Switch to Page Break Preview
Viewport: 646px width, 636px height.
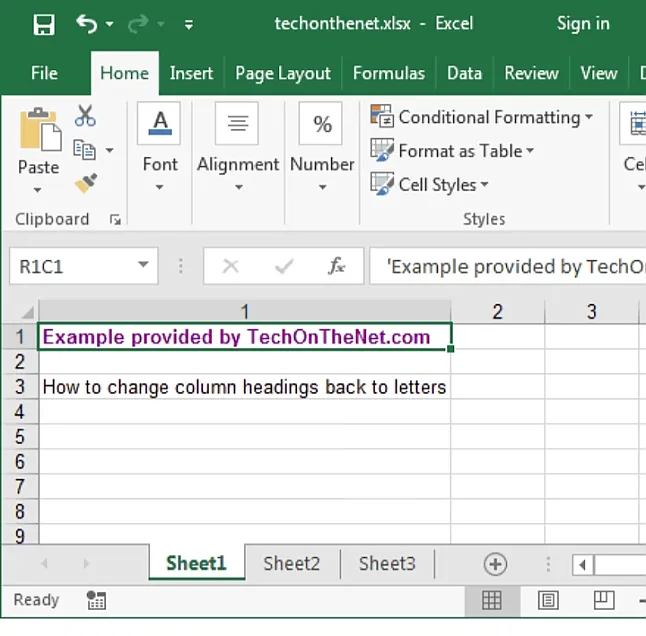604,600
